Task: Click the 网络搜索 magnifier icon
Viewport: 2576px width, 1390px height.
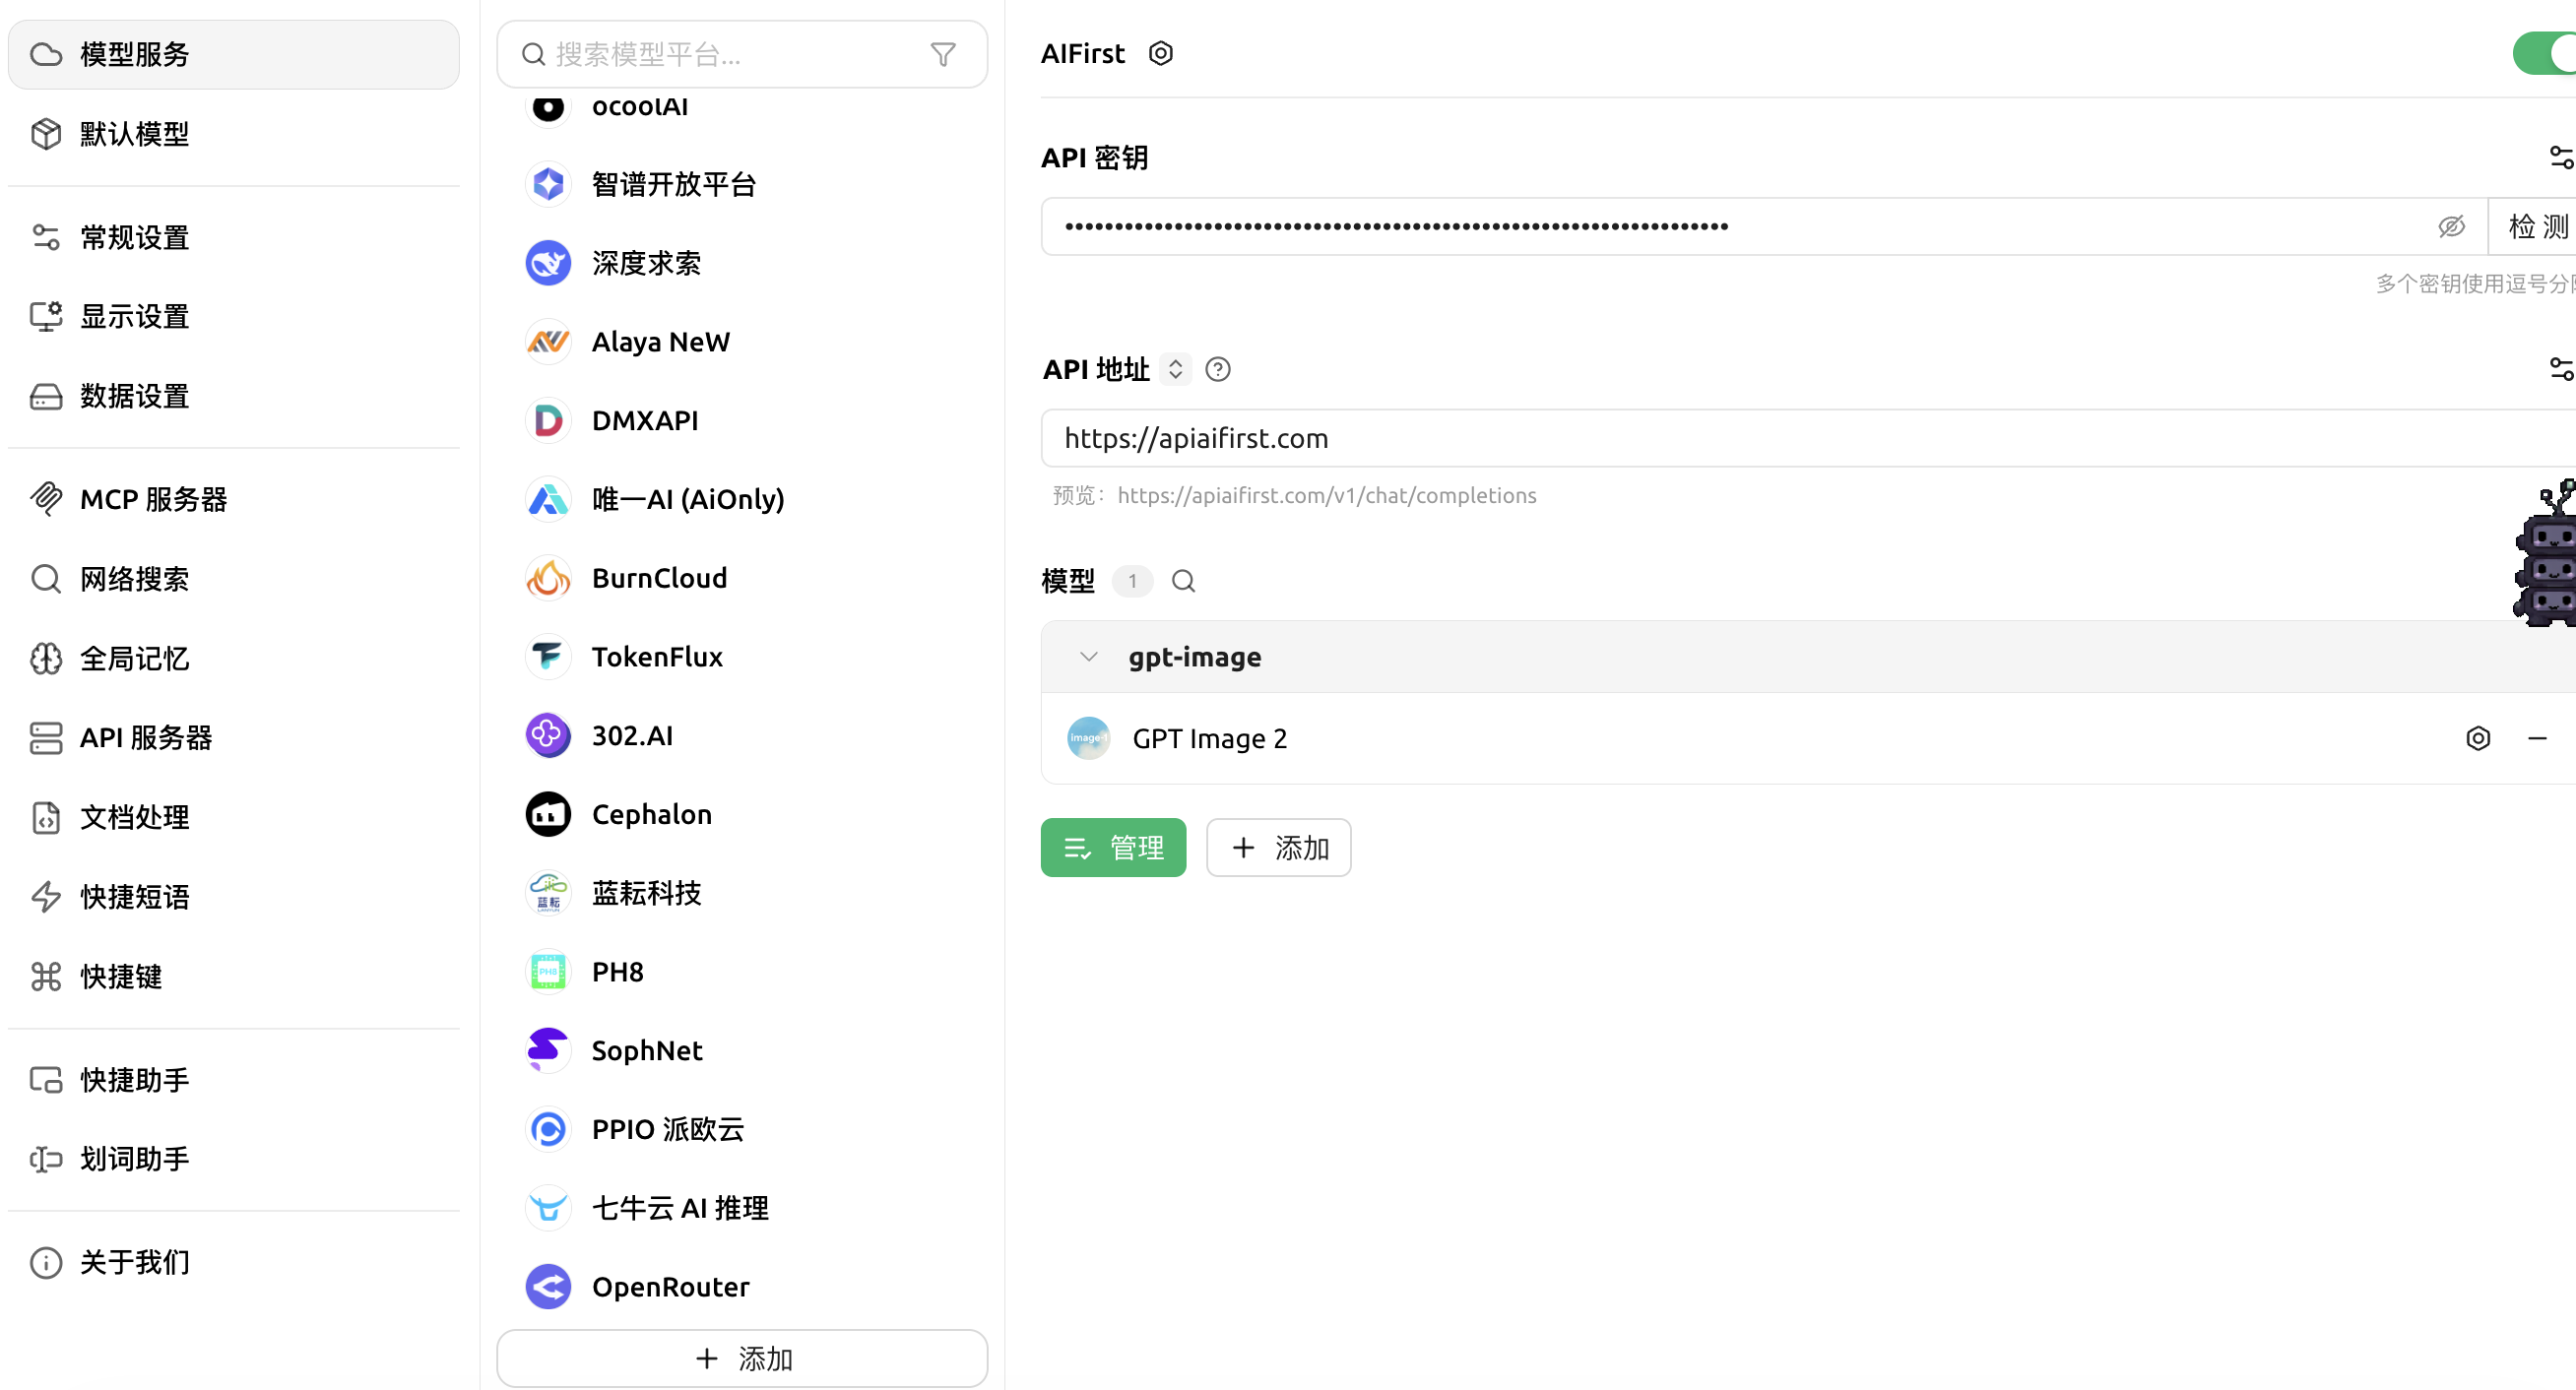Action: (46, 579)
